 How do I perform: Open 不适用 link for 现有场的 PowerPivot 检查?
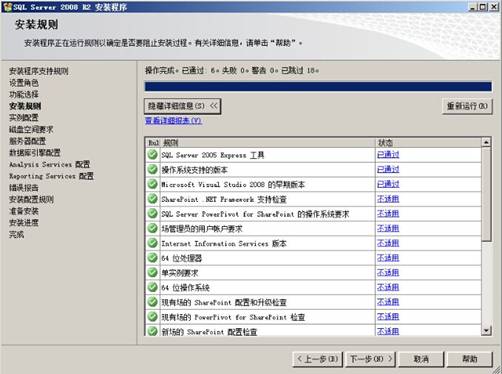(x=388, y=317)
